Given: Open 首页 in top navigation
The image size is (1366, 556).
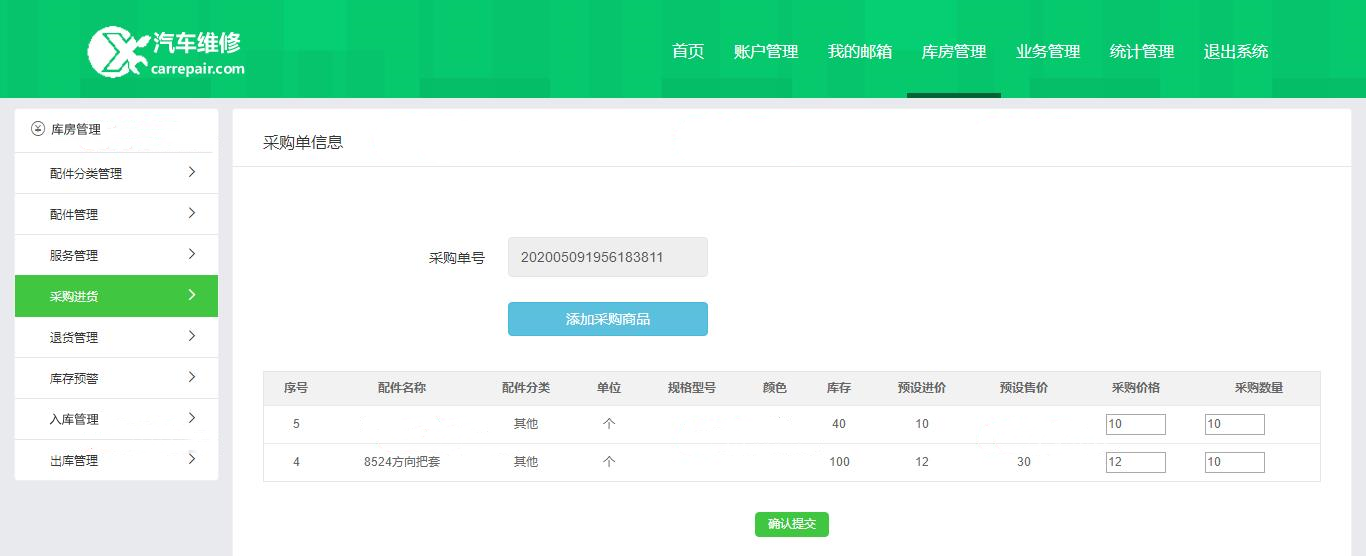Looking at the screenshot, I should (688, 52).
